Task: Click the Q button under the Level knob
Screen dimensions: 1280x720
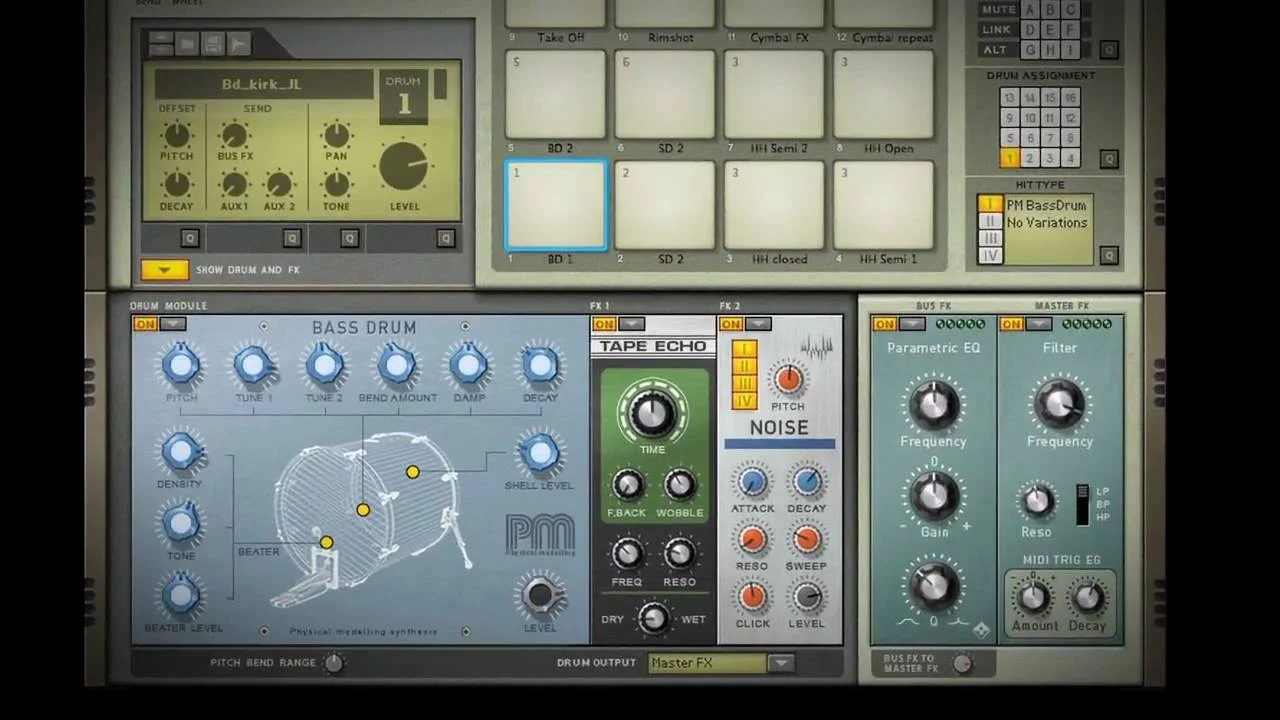Action: [446, 238]
